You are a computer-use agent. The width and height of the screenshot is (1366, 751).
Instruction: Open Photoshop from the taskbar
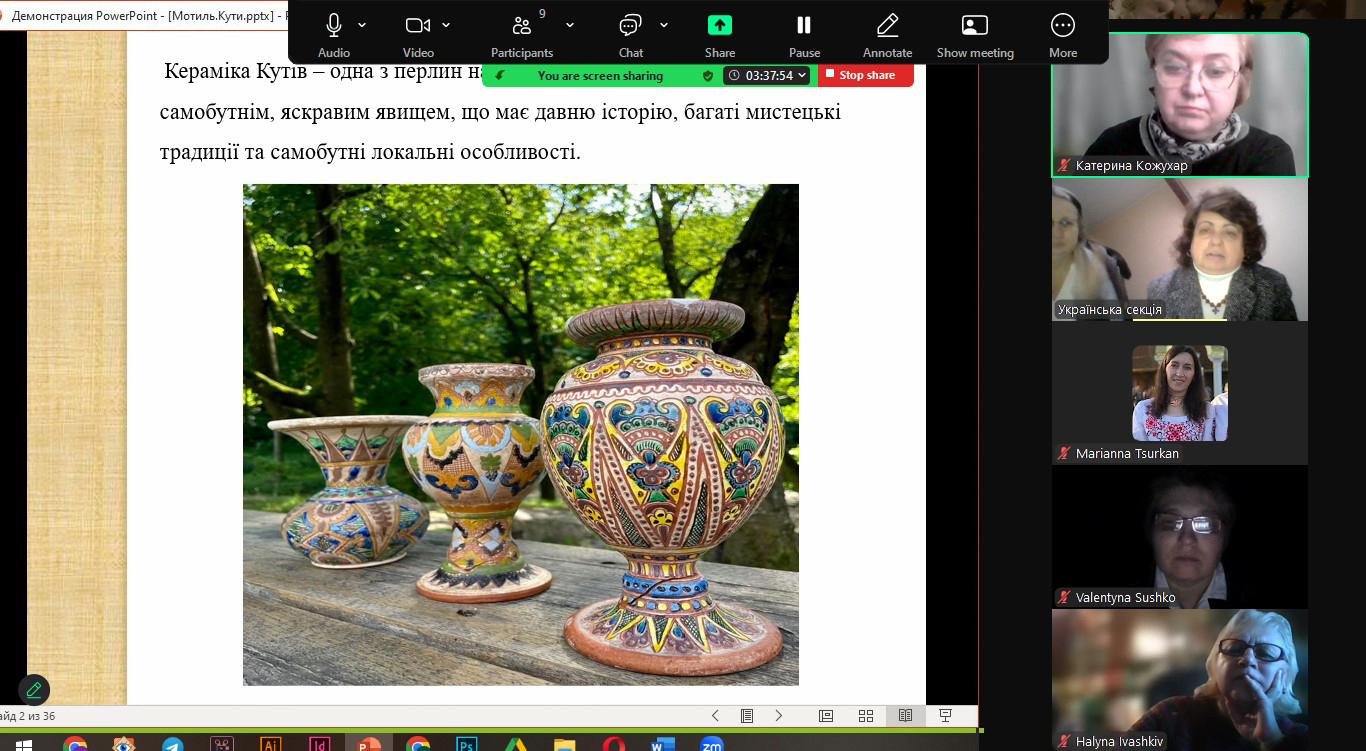(x=467, y=744)
